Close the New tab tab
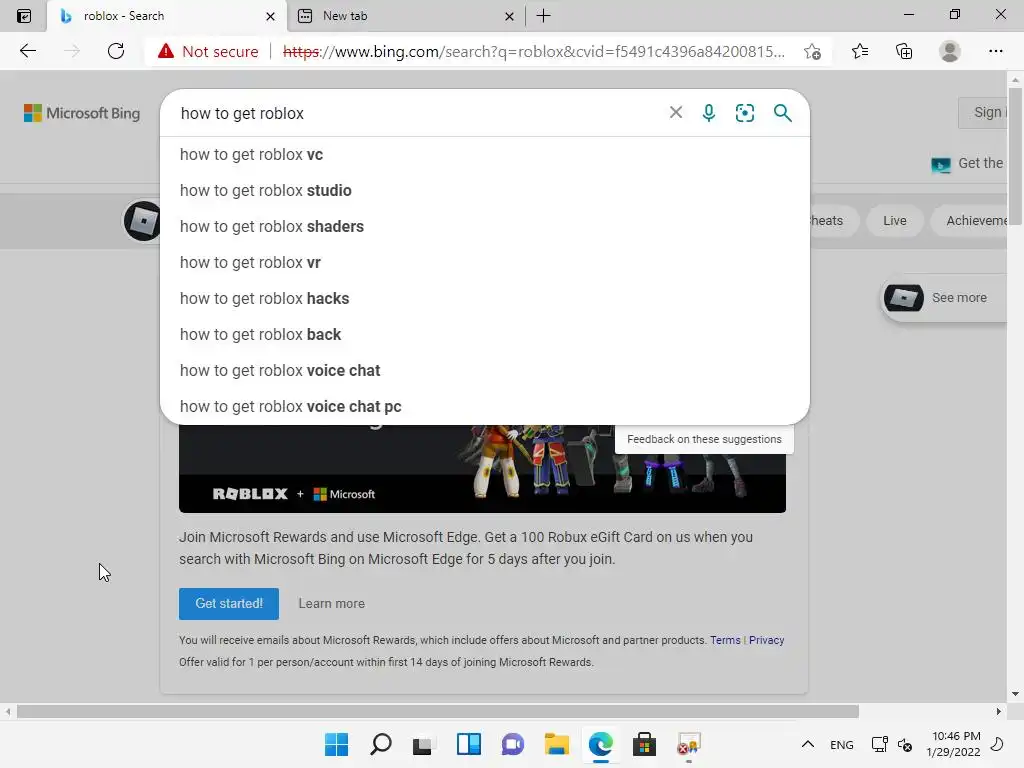1024x768 pixels. point(509,16)
